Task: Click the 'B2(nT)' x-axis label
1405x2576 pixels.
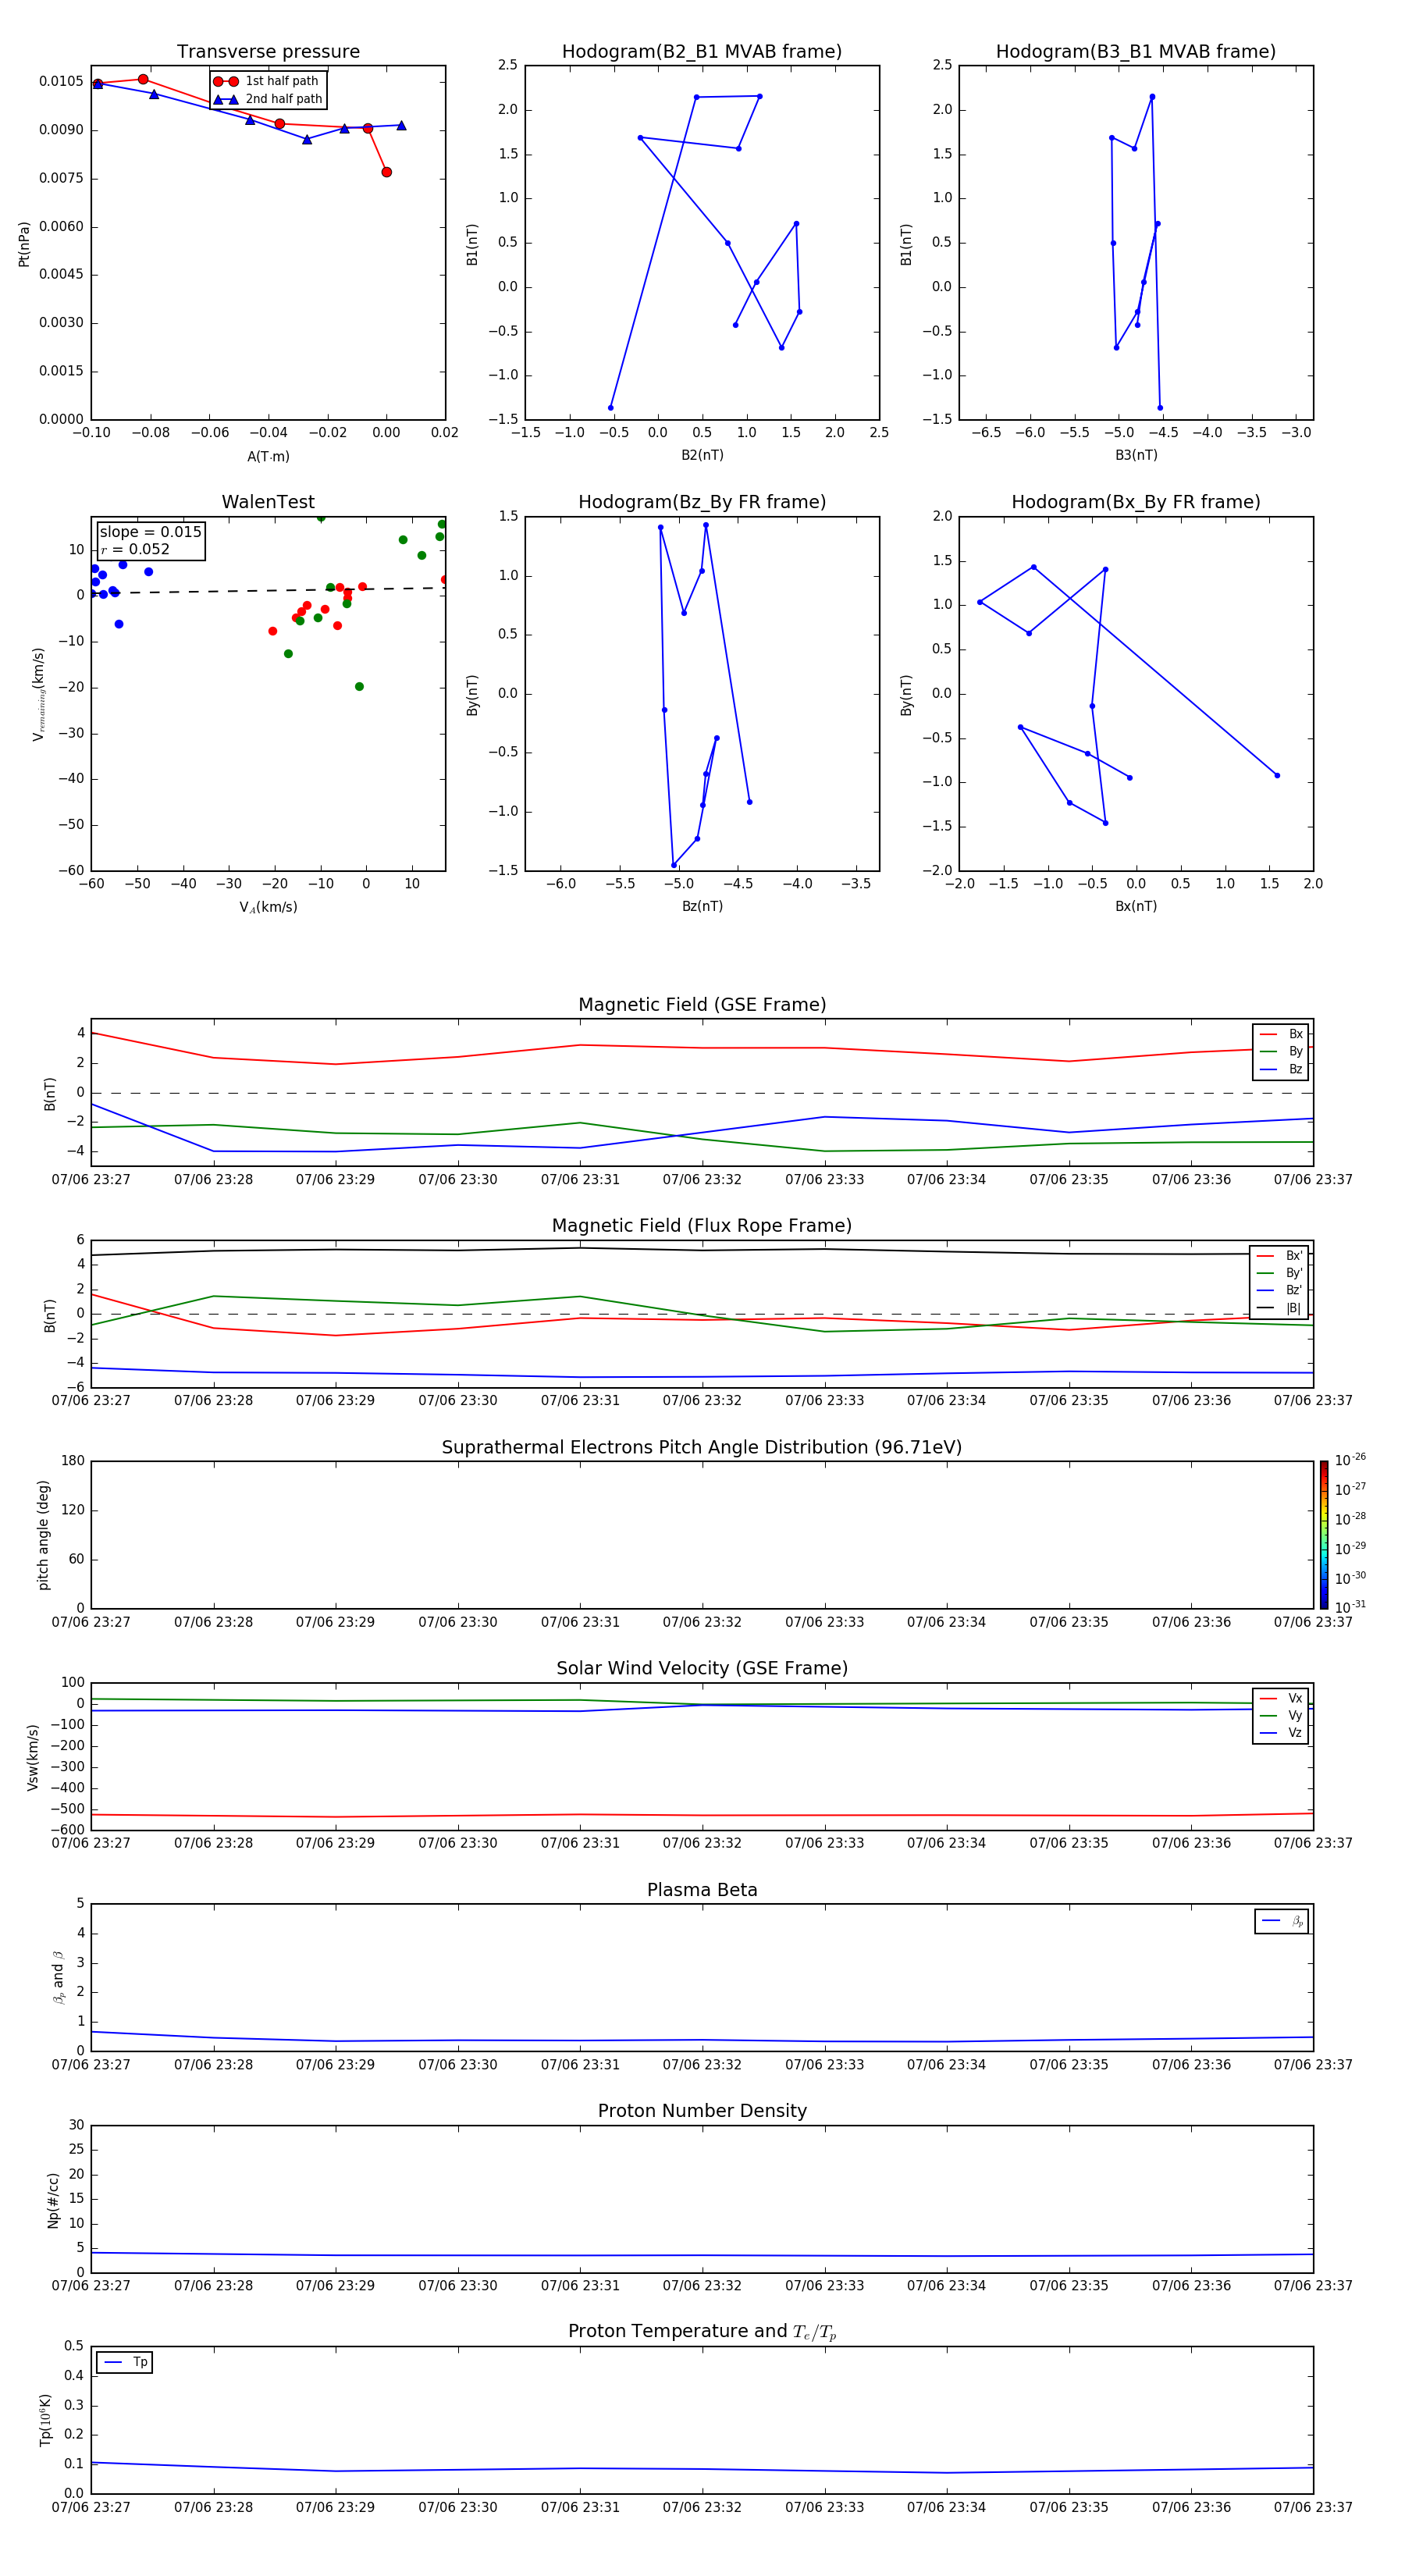Action: click(x=702, y=455)
